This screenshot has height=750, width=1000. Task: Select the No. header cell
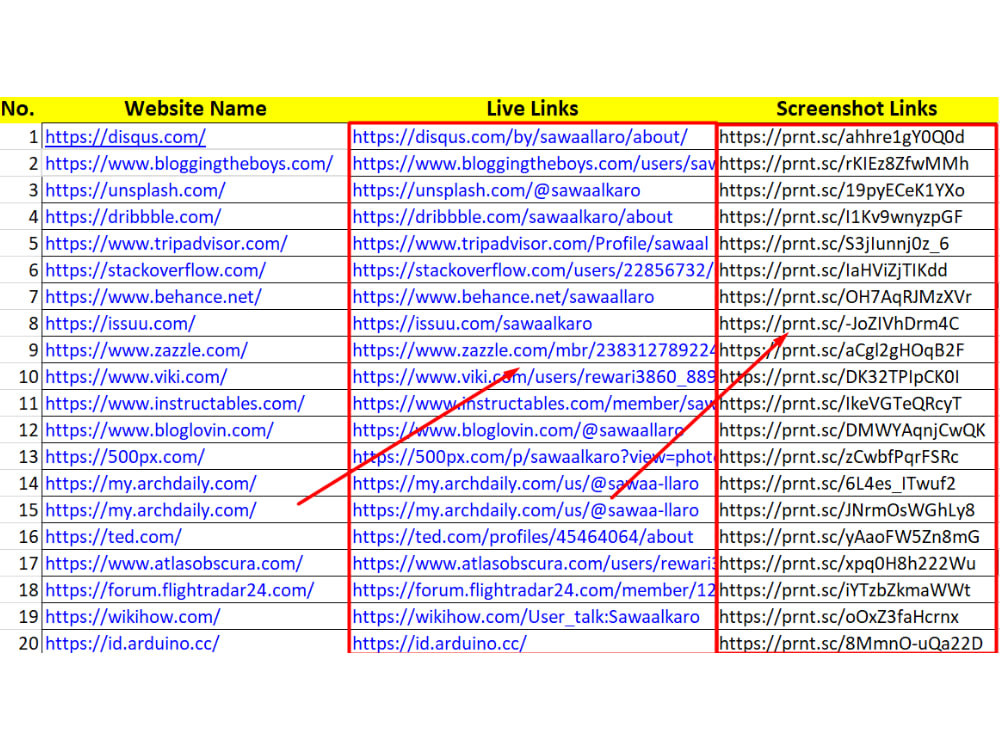(20, 109)
